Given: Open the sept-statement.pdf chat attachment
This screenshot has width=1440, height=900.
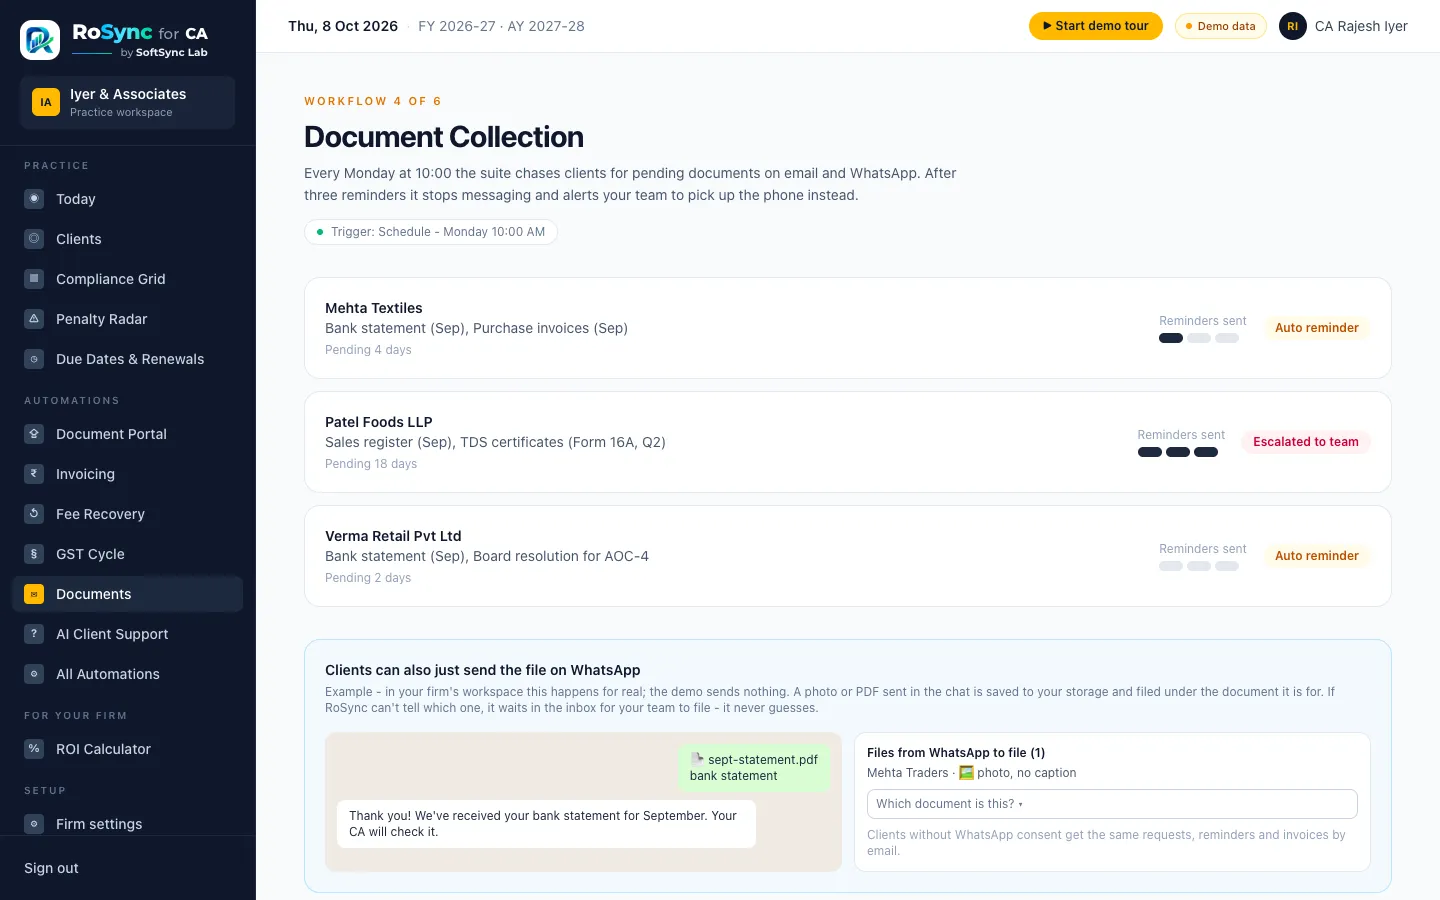Looking at the screenshot, I should (x=754, y=768).
